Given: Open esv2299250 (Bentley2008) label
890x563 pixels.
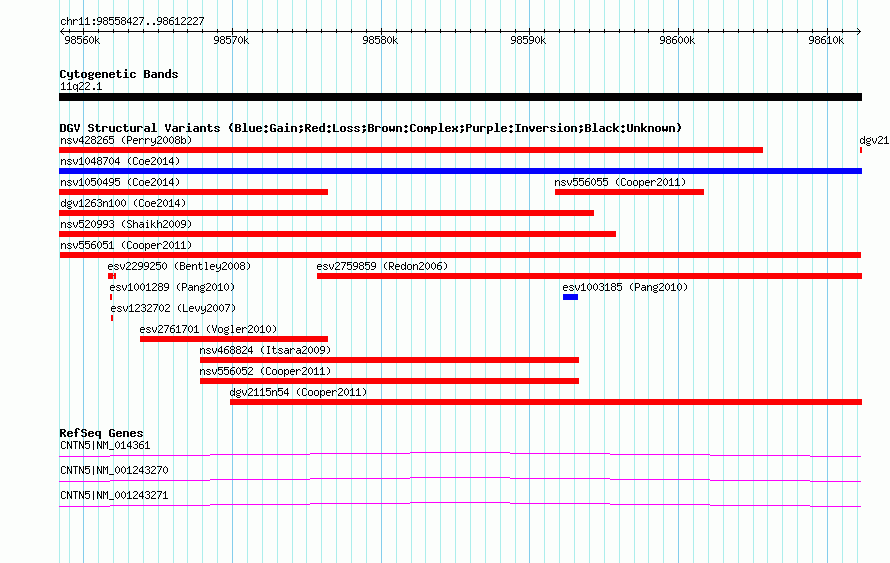Looking at the screenshot, I should point(179,266).
